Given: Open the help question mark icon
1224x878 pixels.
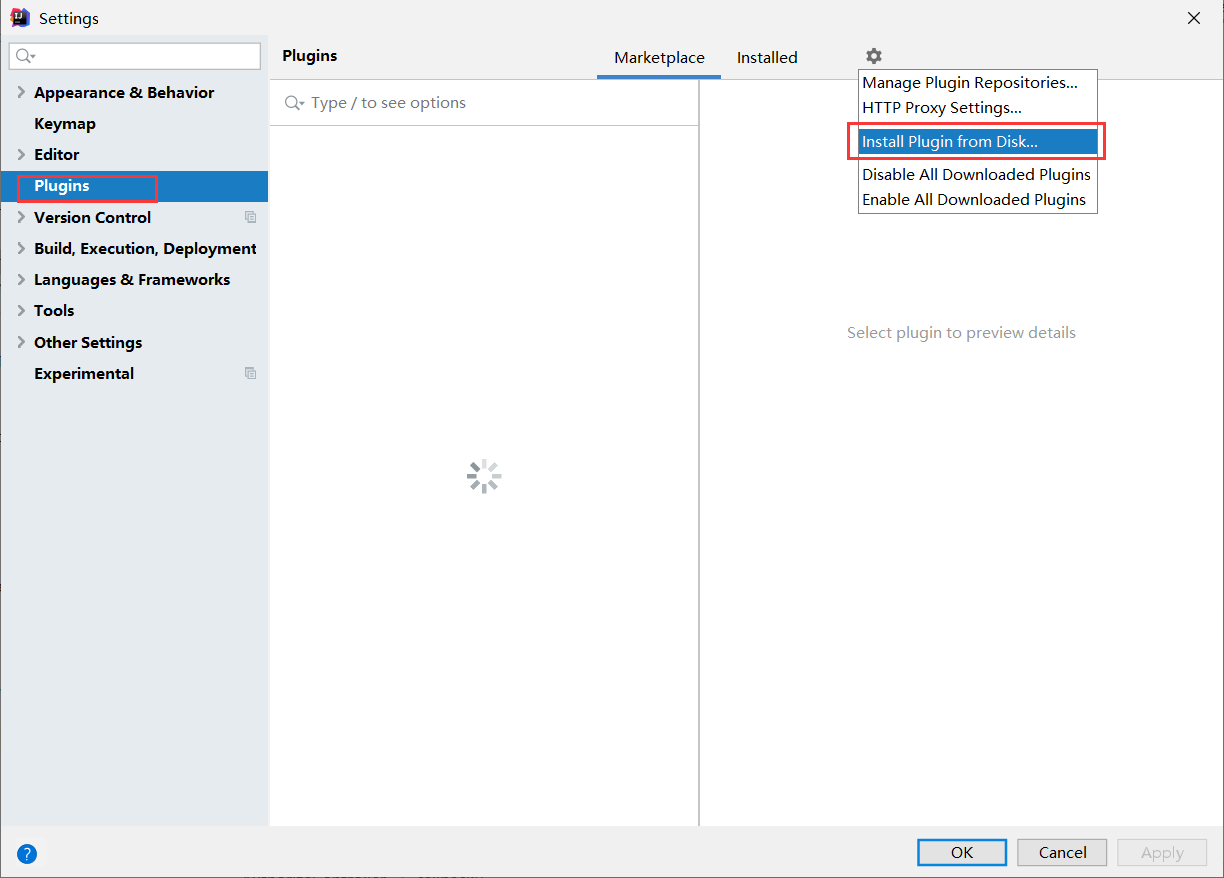Looking at the screenshot, I should (x=27, y=854).
